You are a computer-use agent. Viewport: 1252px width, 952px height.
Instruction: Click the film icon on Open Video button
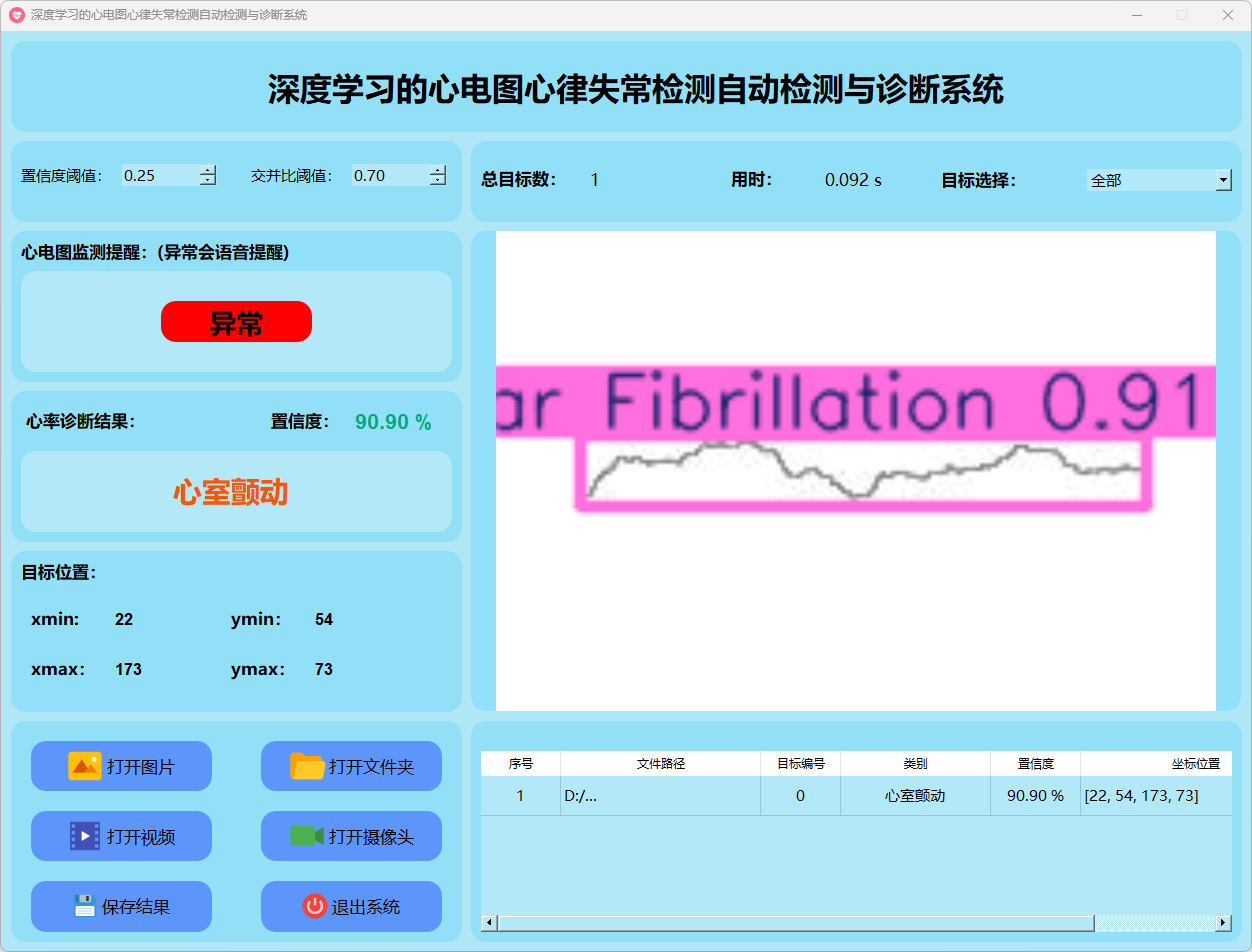pyautogui.click(x=84, y=836)
